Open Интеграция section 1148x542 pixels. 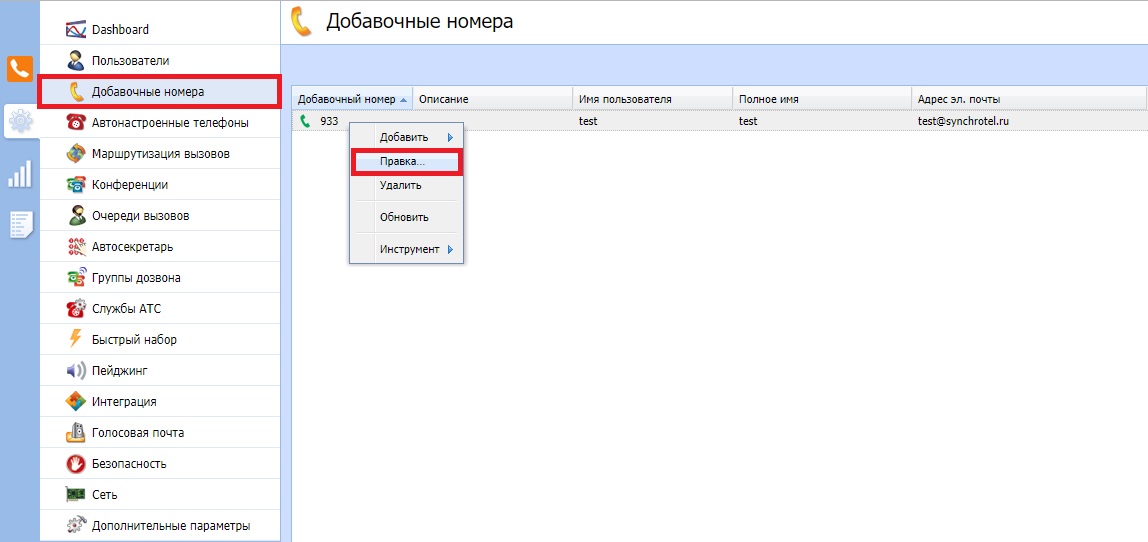pyautogui.click(x=160, y=401)
